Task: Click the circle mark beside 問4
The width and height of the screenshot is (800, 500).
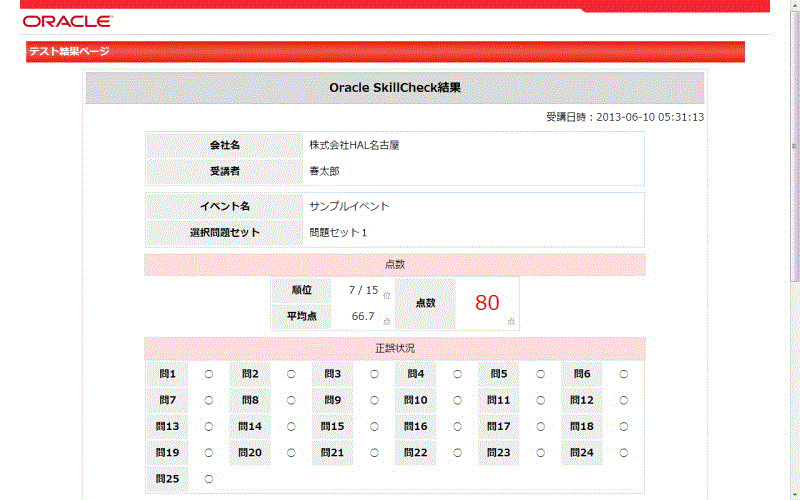Action: [458, 374]
